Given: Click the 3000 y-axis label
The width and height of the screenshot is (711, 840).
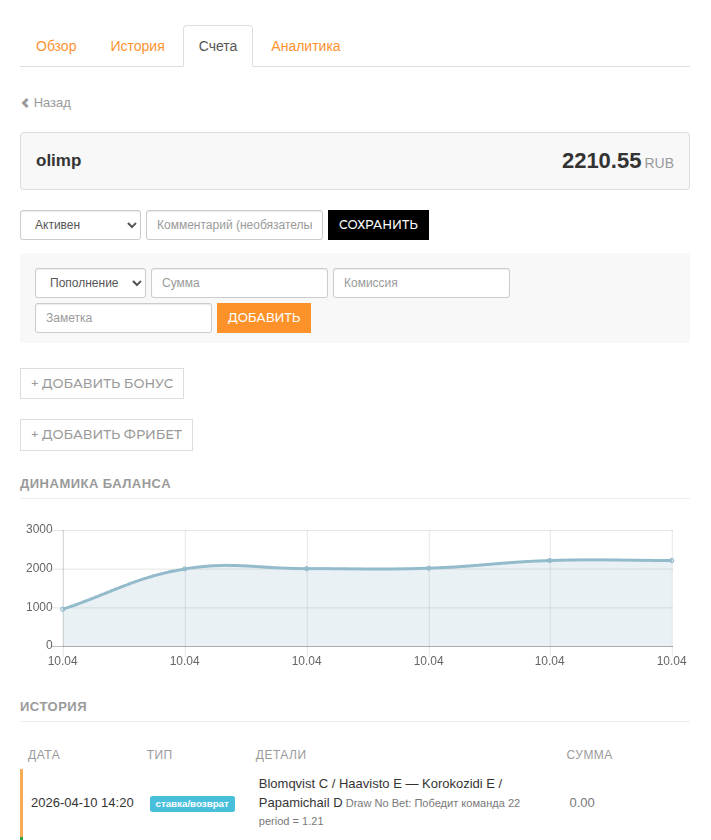Looking at the screenshot, I should point(39,529).
